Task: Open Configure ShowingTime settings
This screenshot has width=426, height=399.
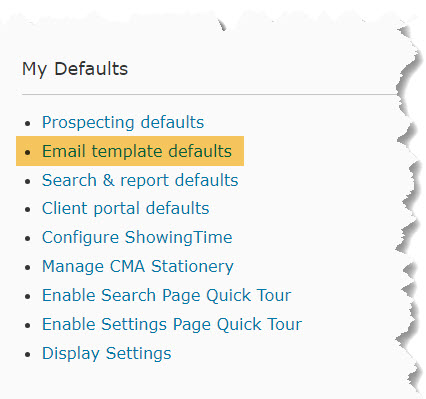Action: [x=137, y=238]
